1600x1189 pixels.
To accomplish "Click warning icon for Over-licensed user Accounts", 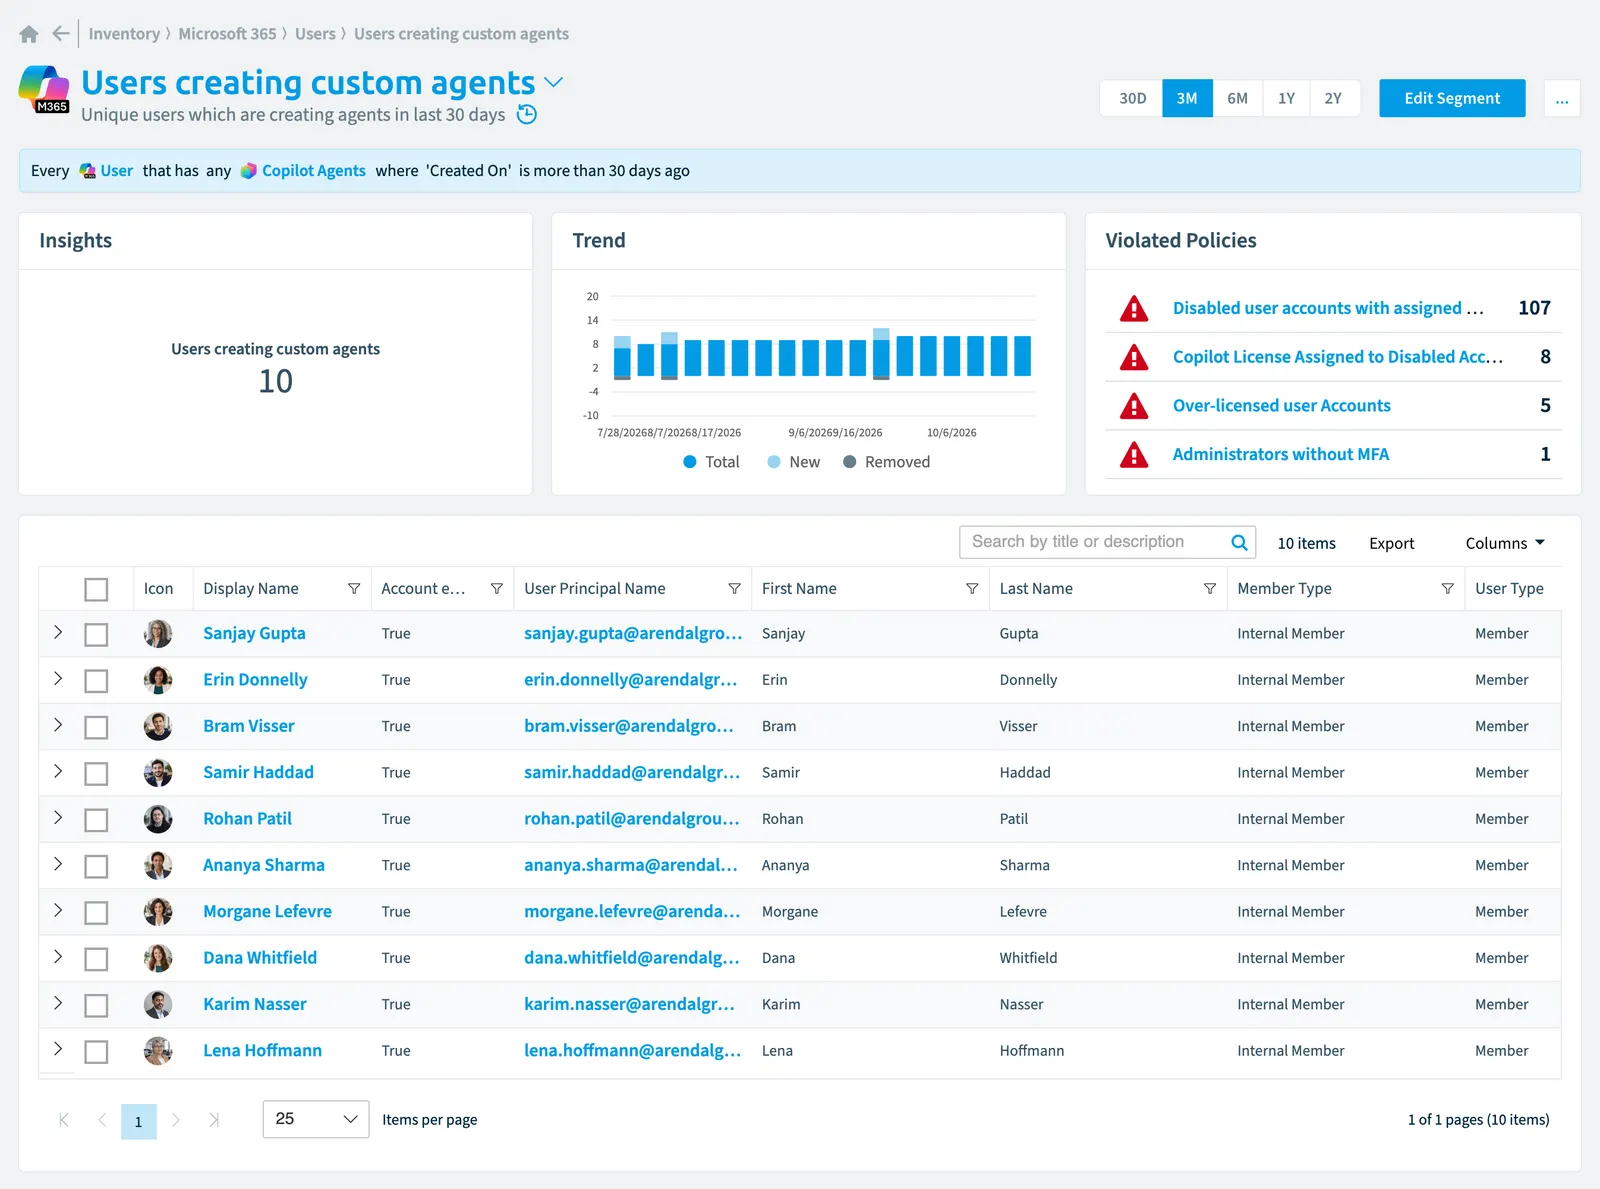I will coord(1134,406).
